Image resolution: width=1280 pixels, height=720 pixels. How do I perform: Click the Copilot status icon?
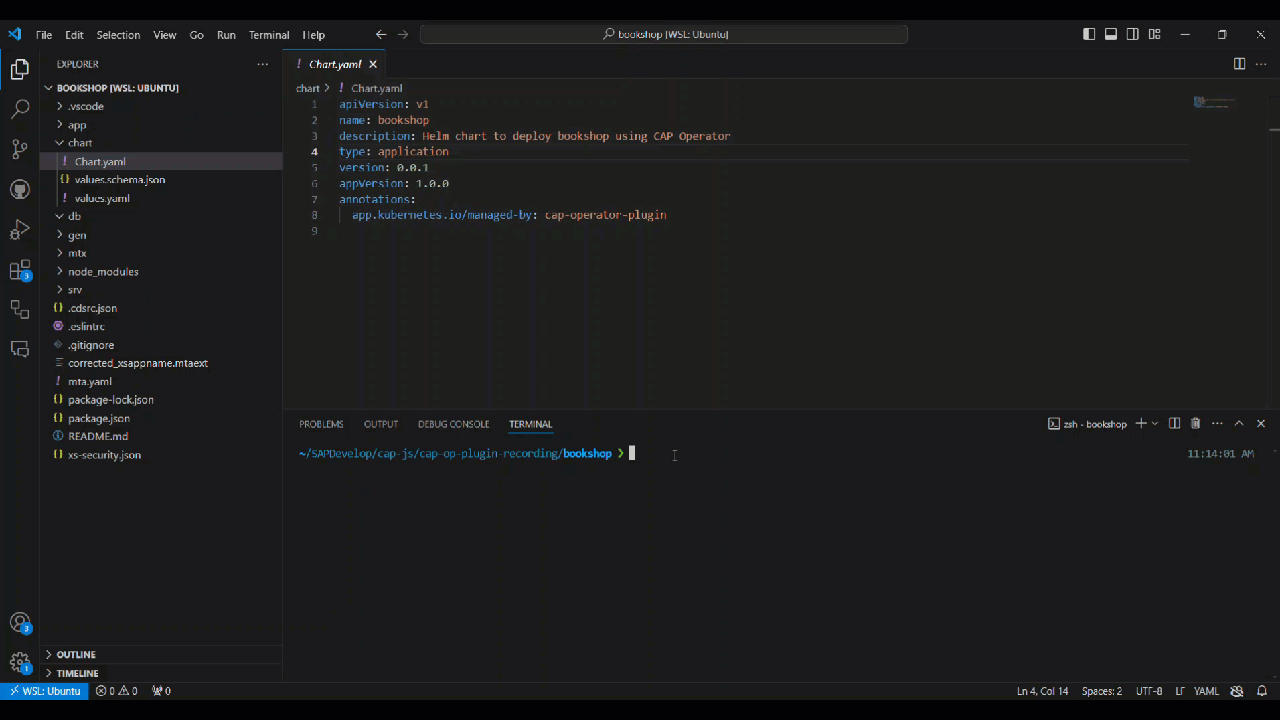(x=1237, y=691)
